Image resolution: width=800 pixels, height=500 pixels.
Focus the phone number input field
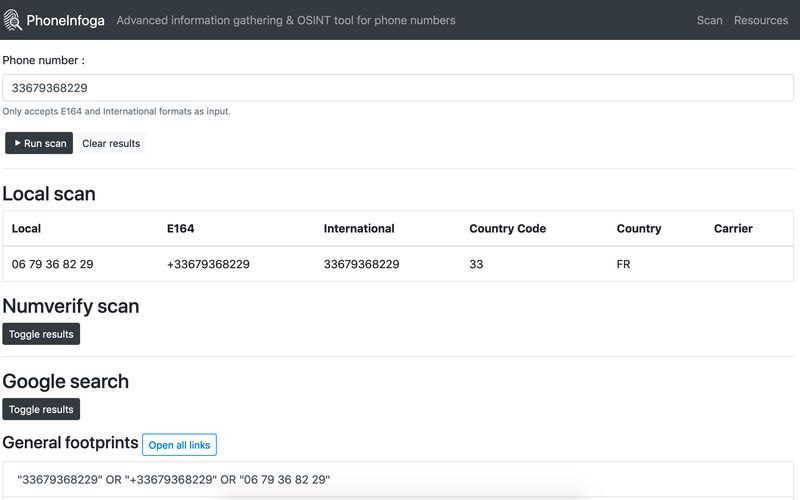tap(398, 88)
